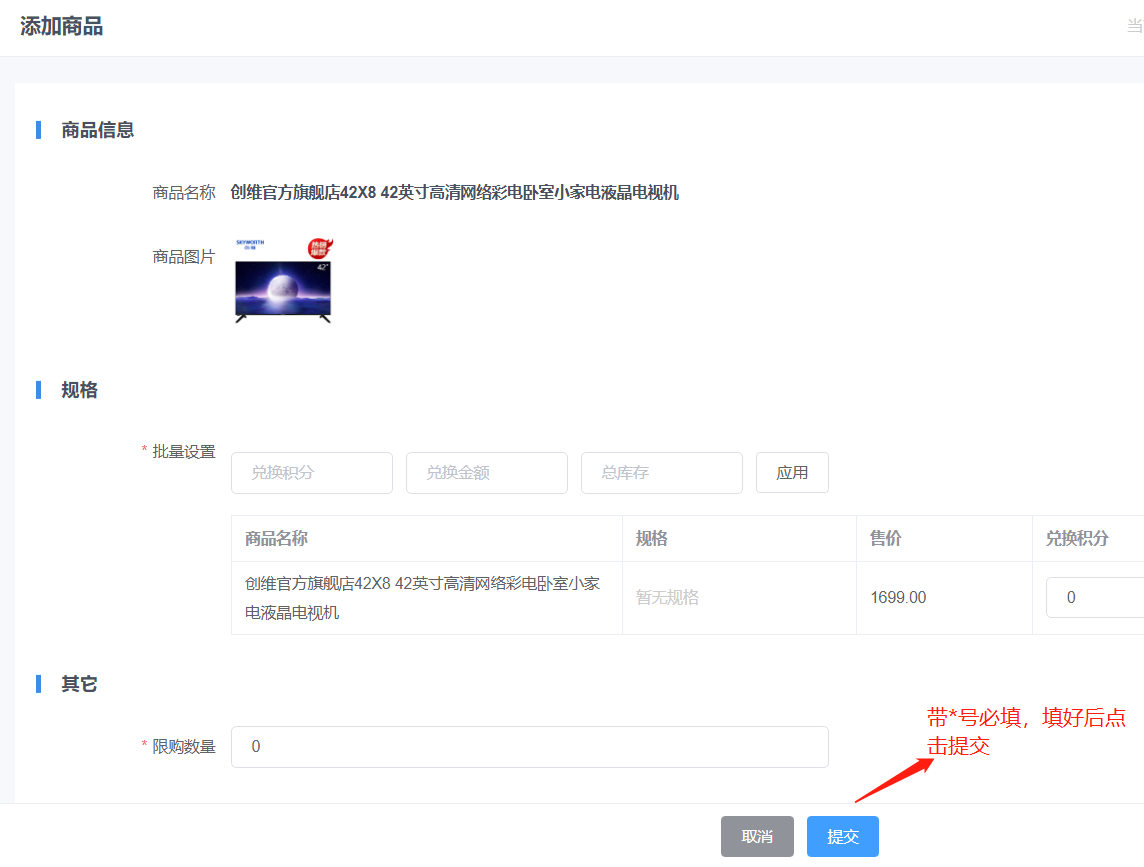This screenshot has height=867, width=1144.
Task: Click the 应用 apply button
Action: coord(792,473)
